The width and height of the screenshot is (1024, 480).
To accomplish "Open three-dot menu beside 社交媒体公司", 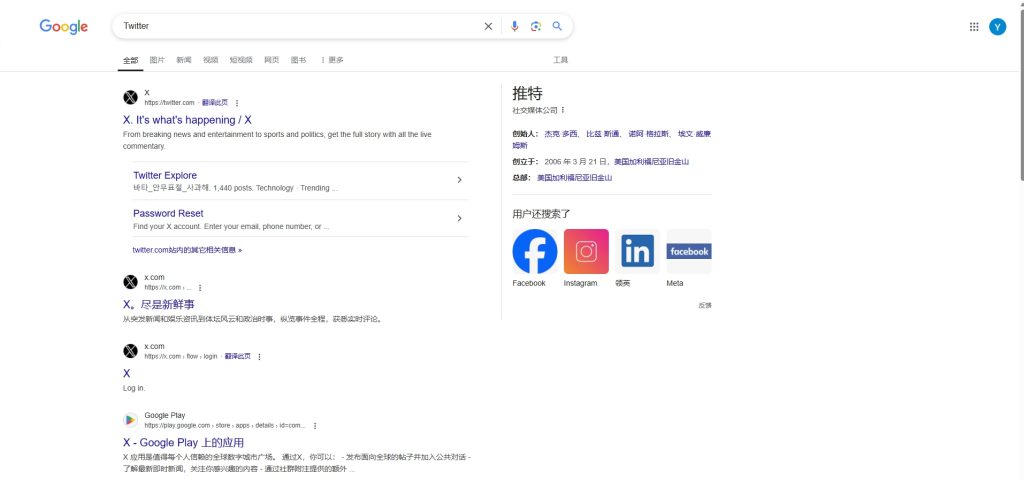I will [563, 110].
